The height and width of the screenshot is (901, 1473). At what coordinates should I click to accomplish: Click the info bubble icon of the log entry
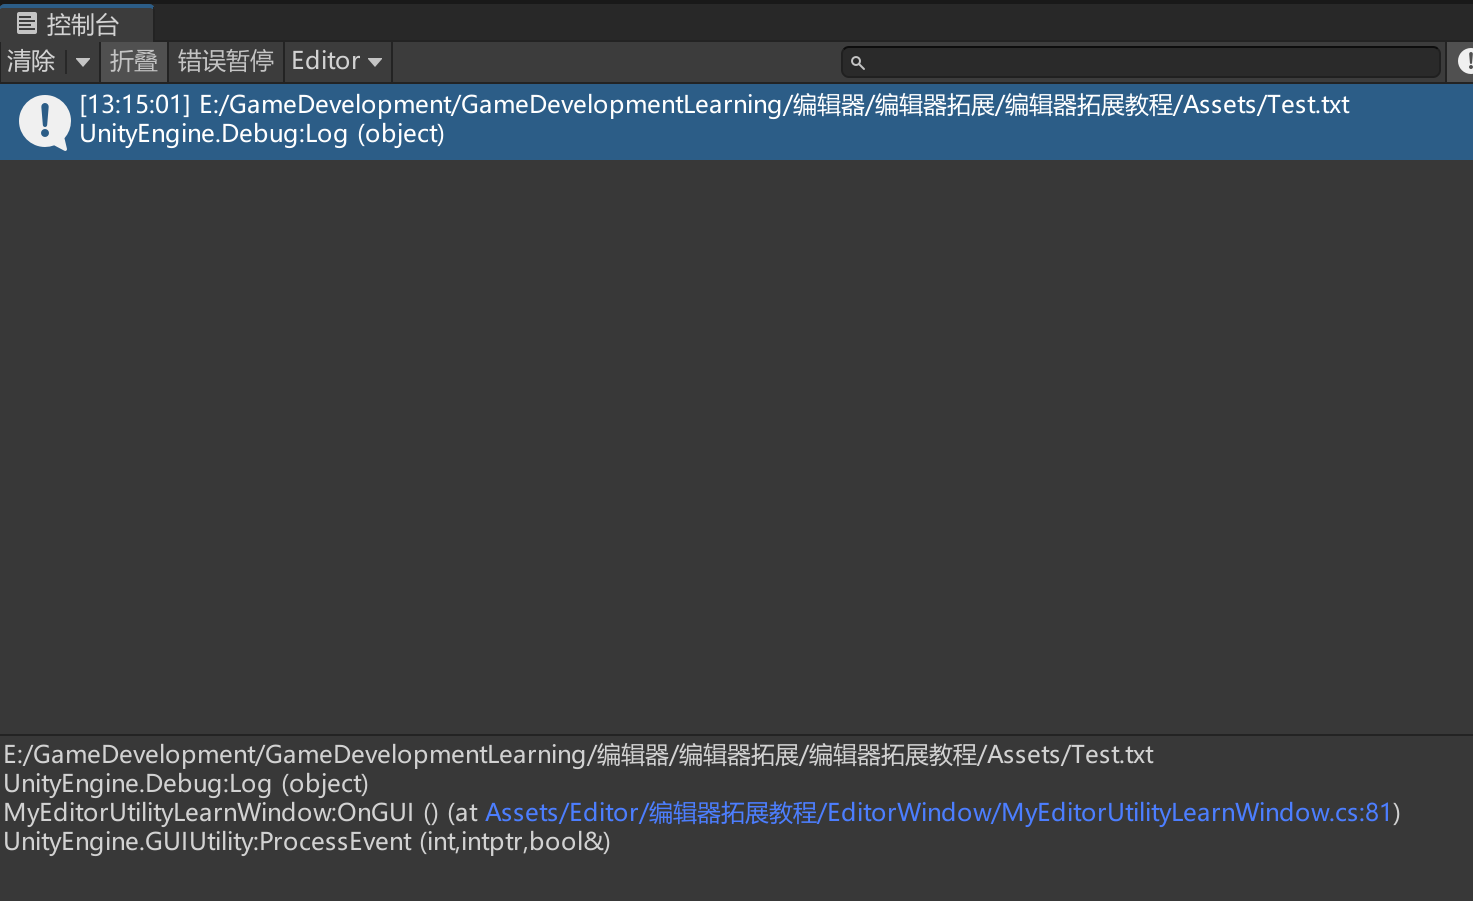click(44, 121)
